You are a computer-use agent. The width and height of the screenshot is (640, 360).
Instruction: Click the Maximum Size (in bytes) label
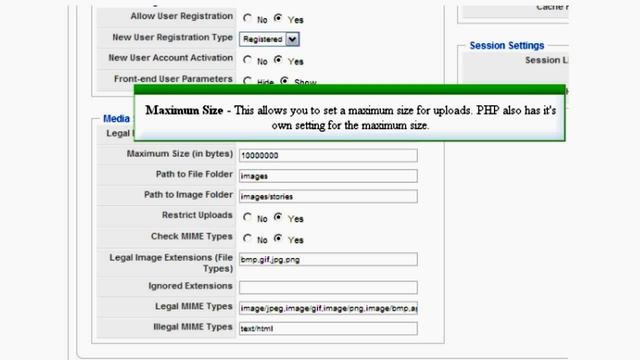(180, 154)
